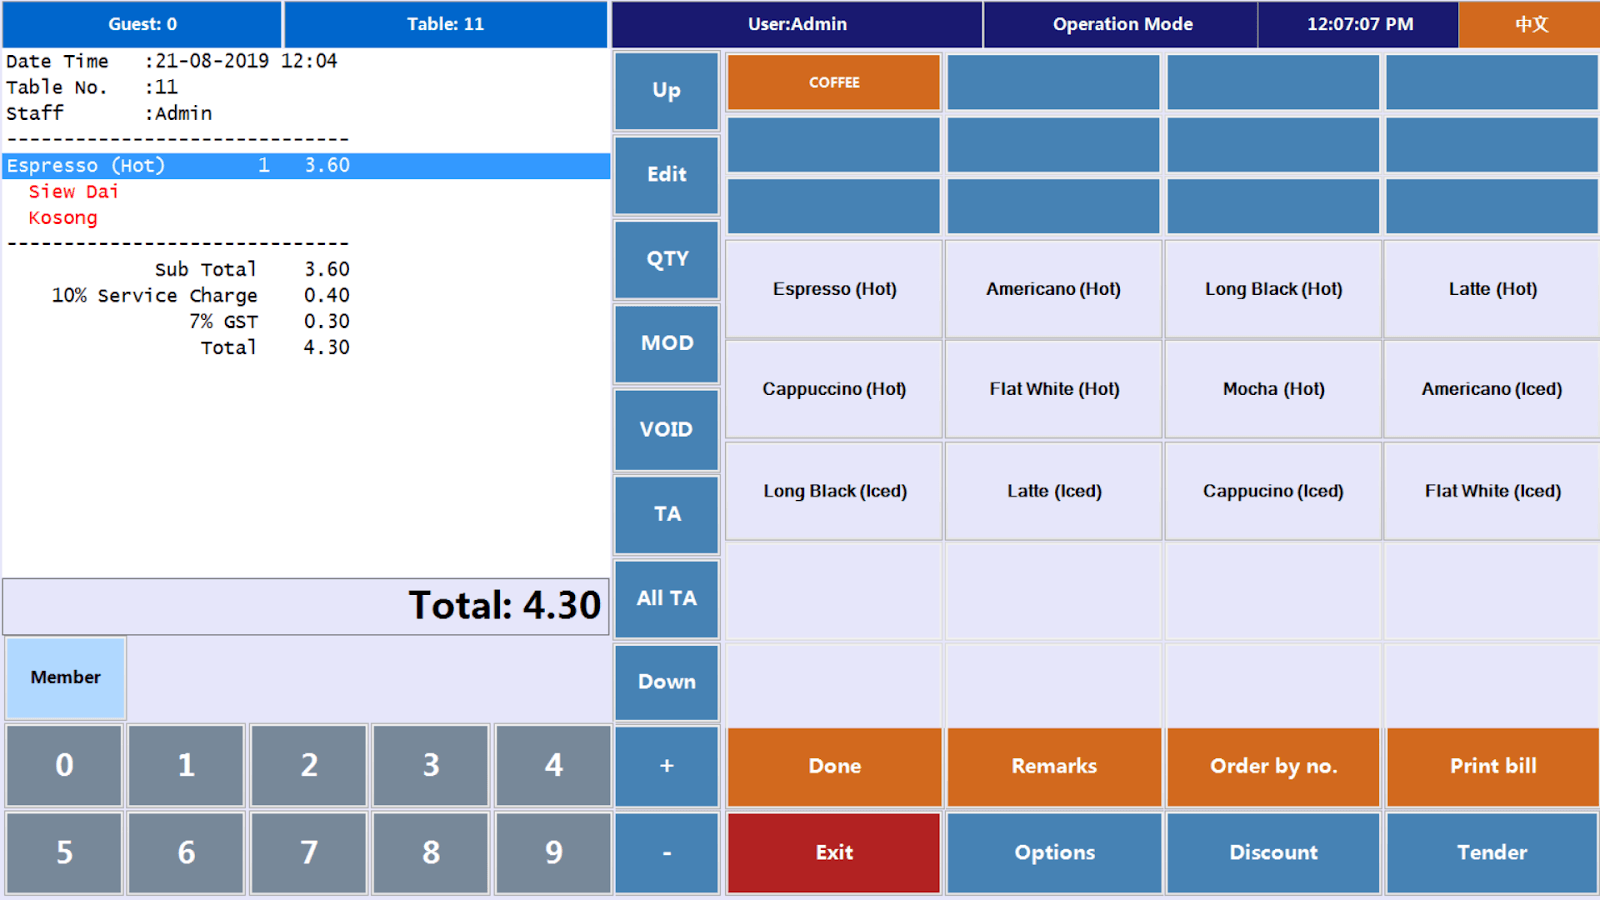This screenshot has height=900, width=1600.
Task: Open the Member lookup button
Action: point(66,677)
